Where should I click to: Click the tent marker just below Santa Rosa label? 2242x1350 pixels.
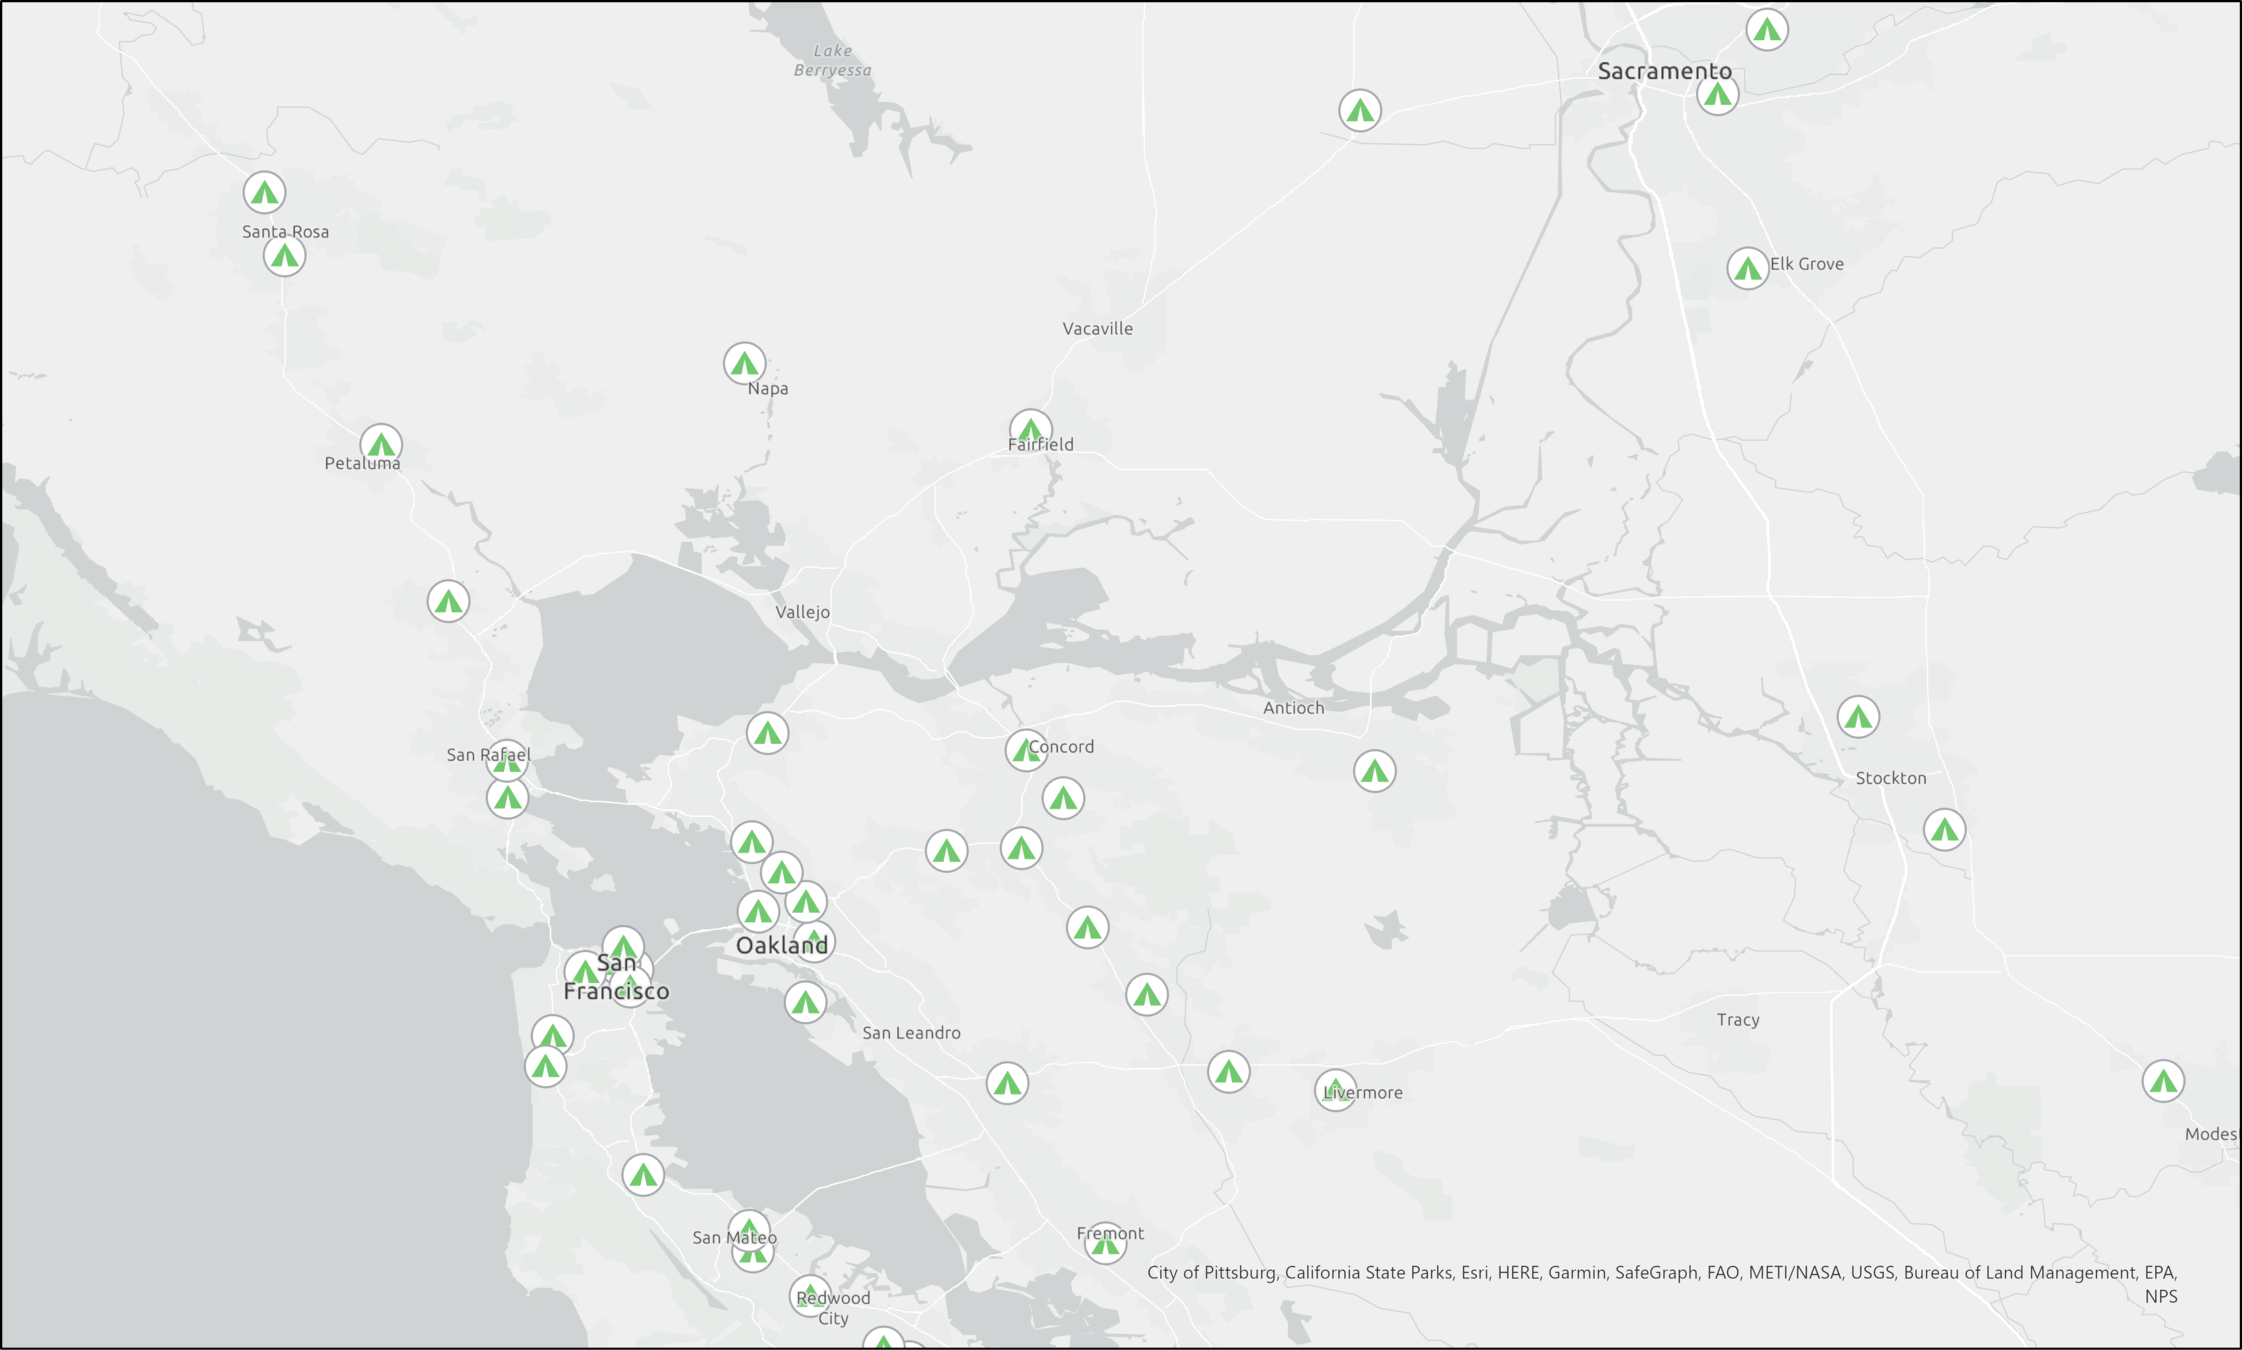(284, 256)
